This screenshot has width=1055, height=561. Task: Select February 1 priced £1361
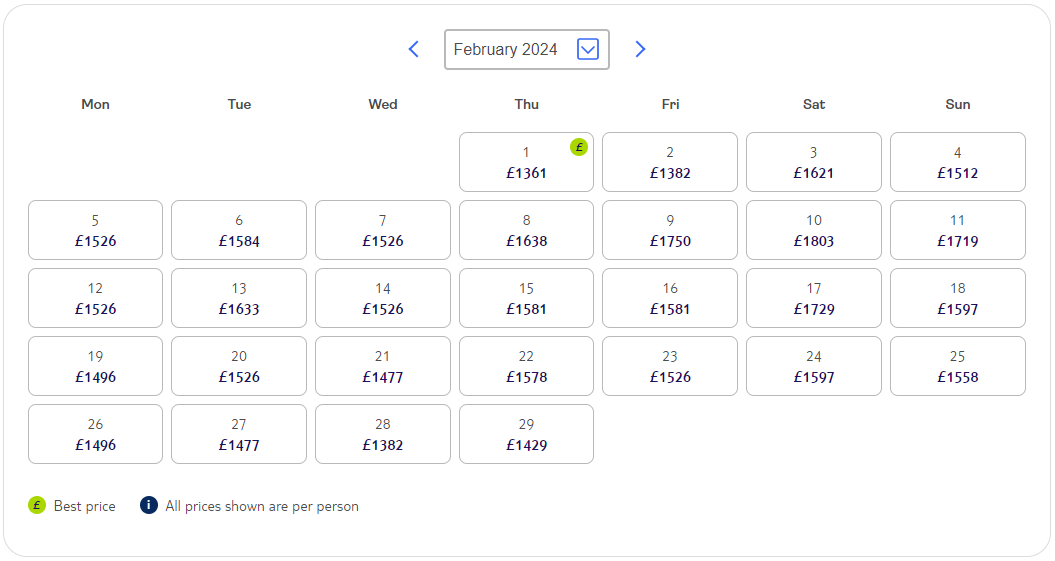click(526, 162)
